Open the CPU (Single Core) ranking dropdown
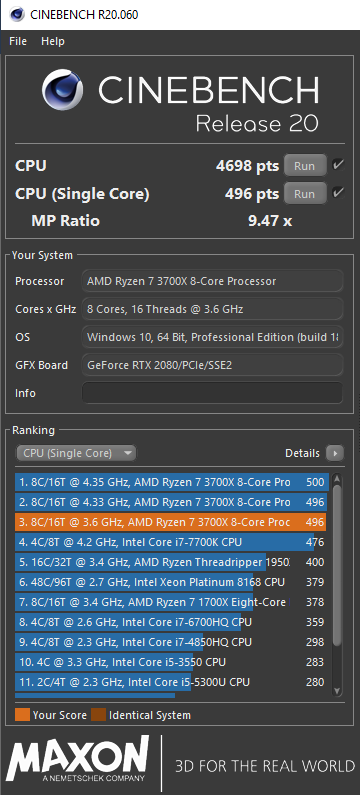 click(x=76, y=453)
